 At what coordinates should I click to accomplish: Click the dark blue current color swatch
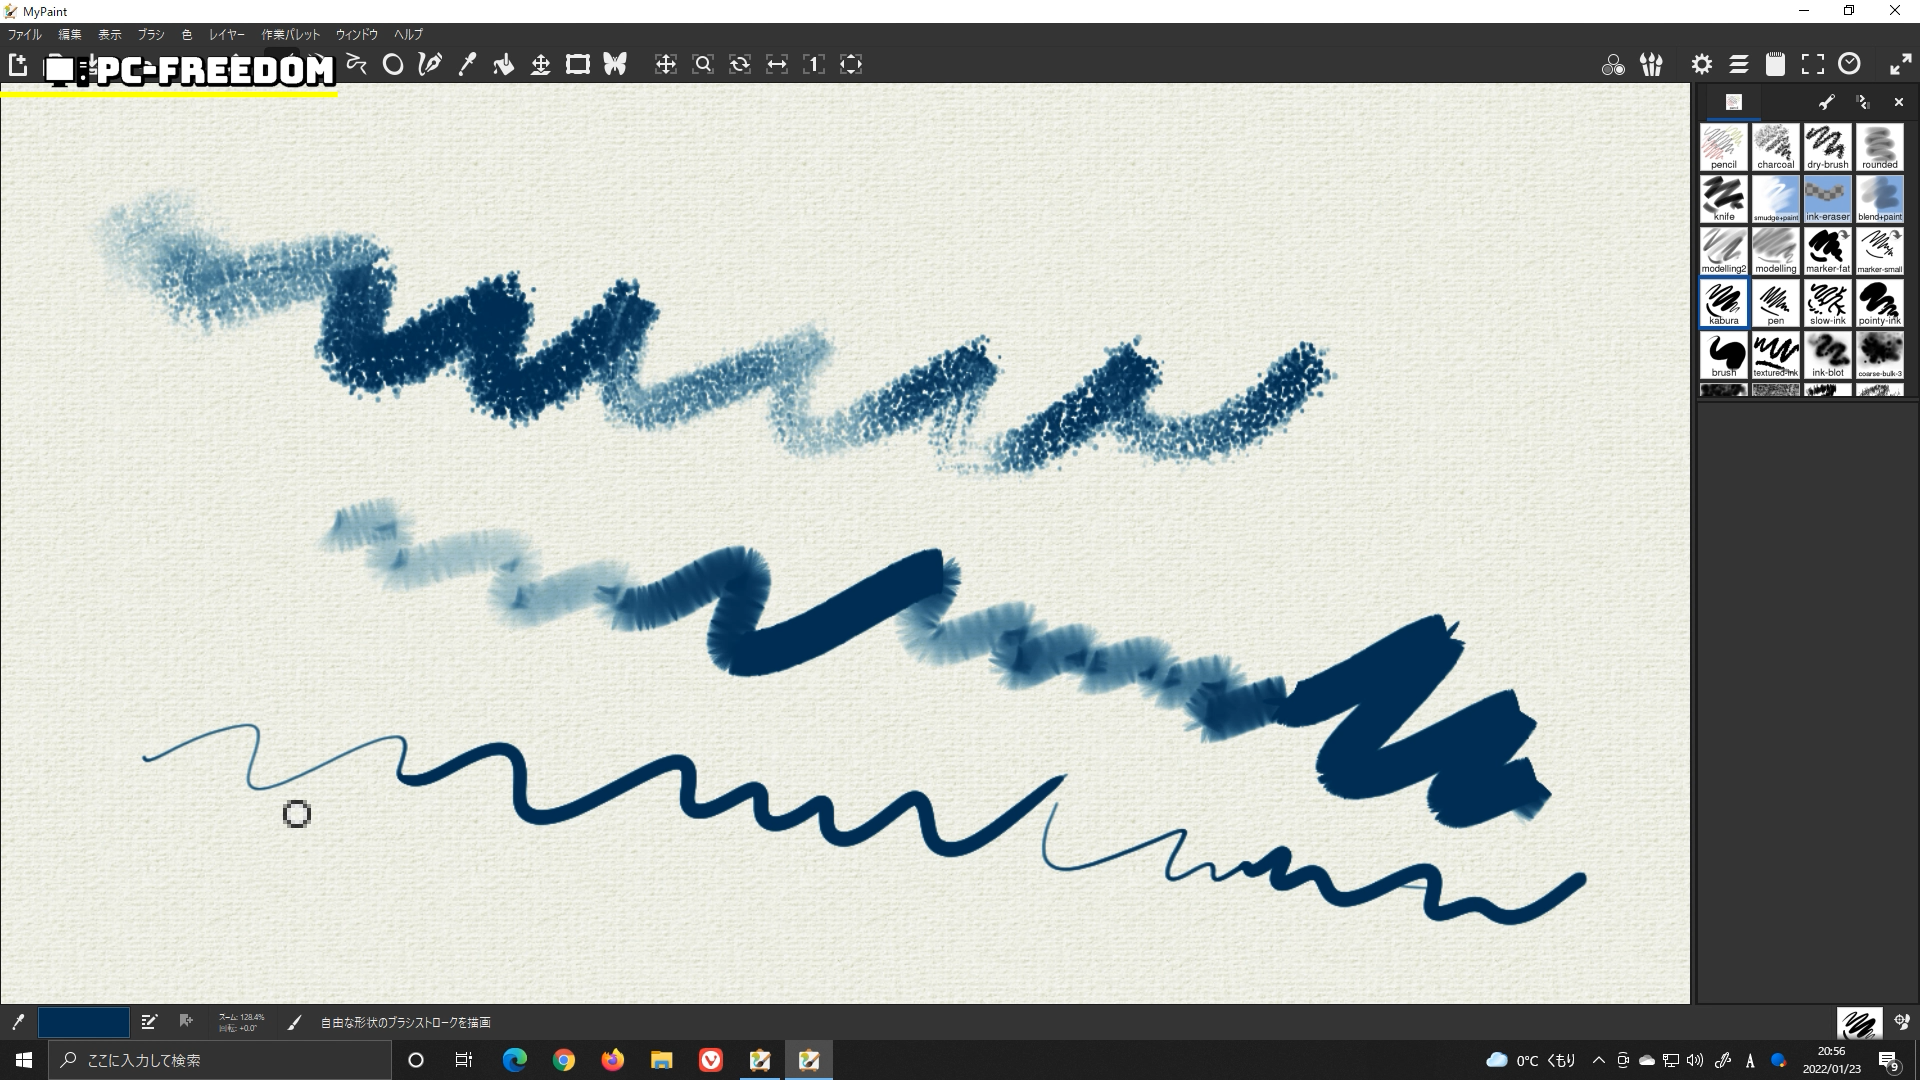pyautogui.click(x=84, y=1022)
